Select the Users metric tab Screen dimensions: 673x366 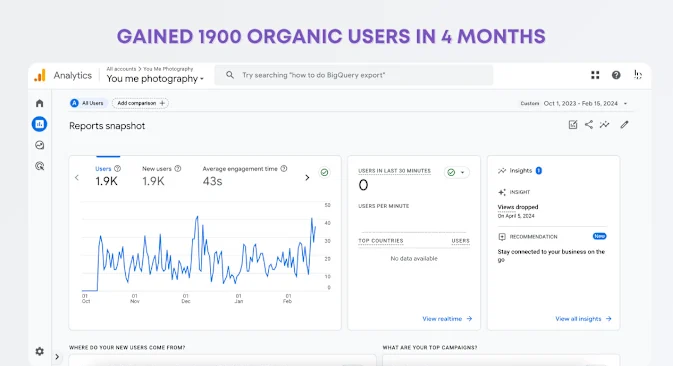pos(108,176)
